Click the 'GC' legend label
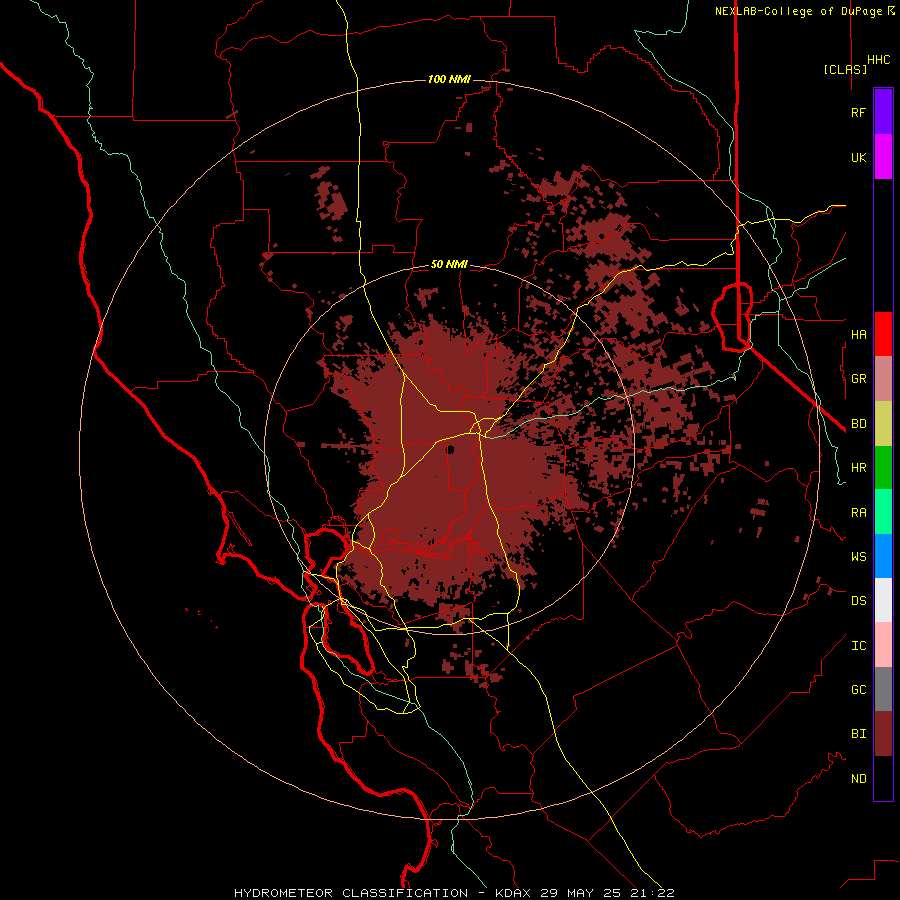The height and width of the screenshot is (900, 900). pyautogui.click(x=858, y=690)
